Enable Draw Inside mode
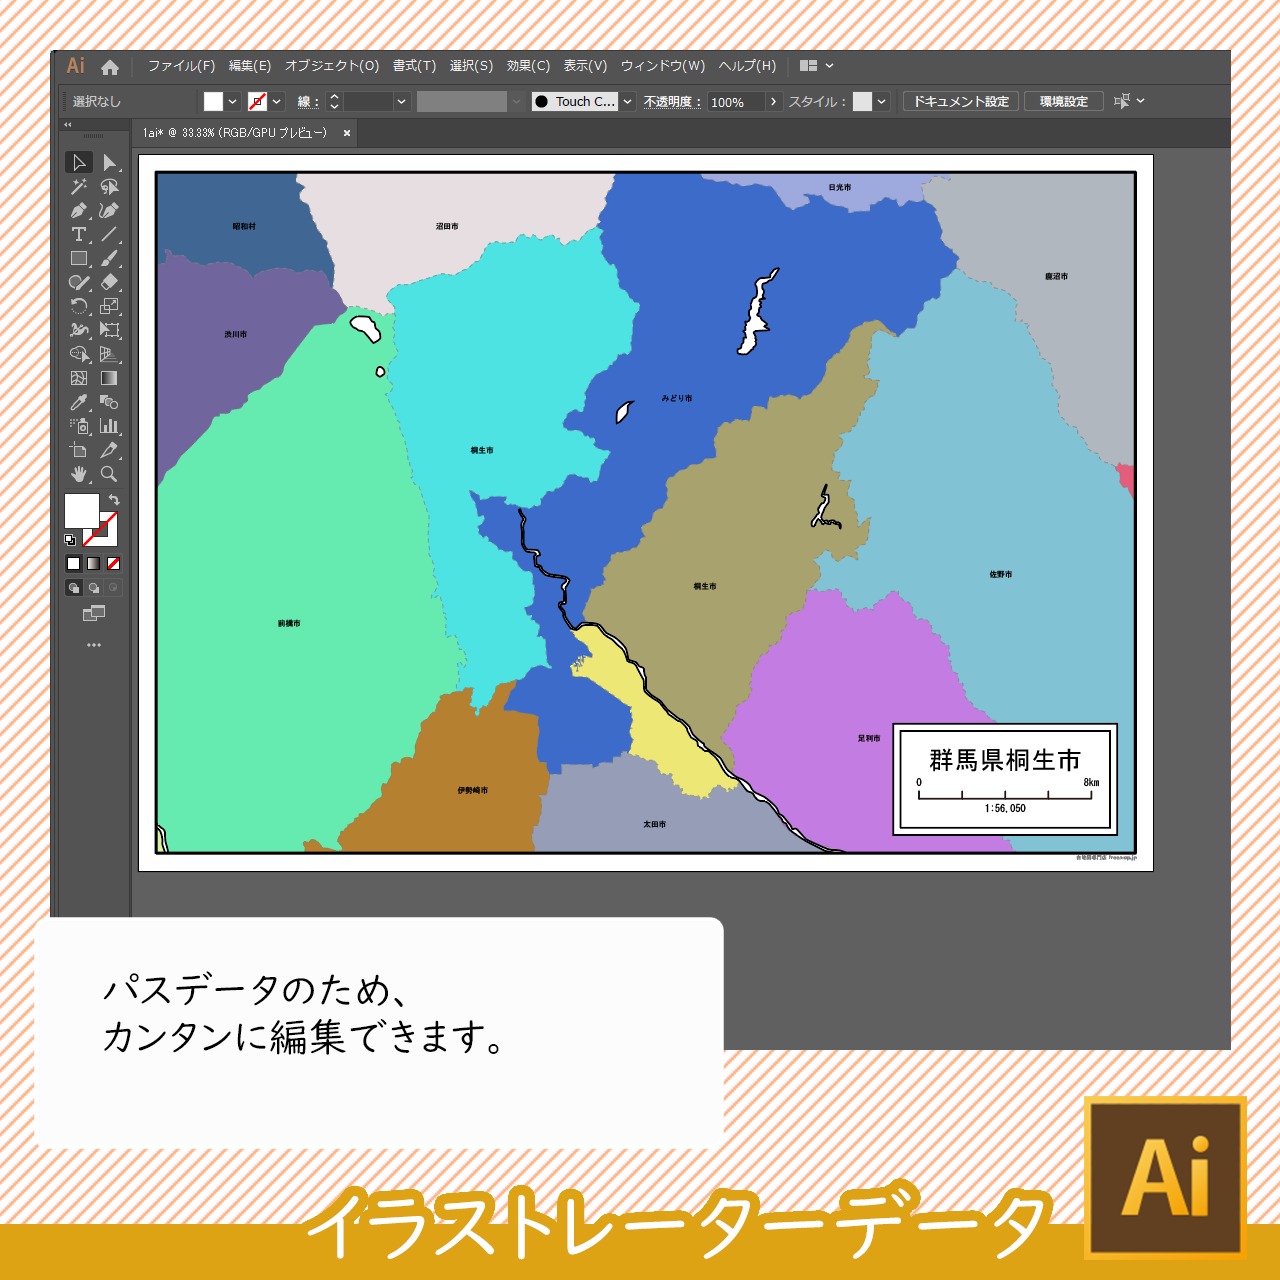 click(x=113, y=588)
